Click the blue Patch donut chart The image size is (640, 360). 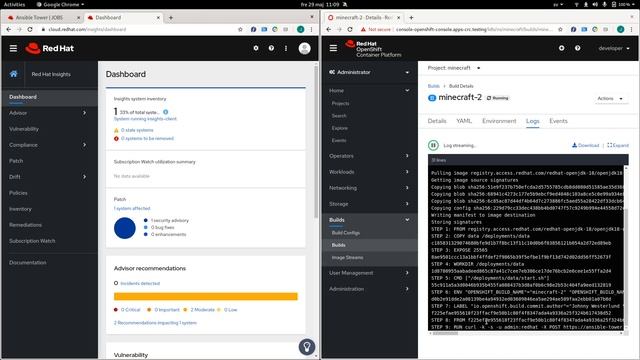point(124,228)
